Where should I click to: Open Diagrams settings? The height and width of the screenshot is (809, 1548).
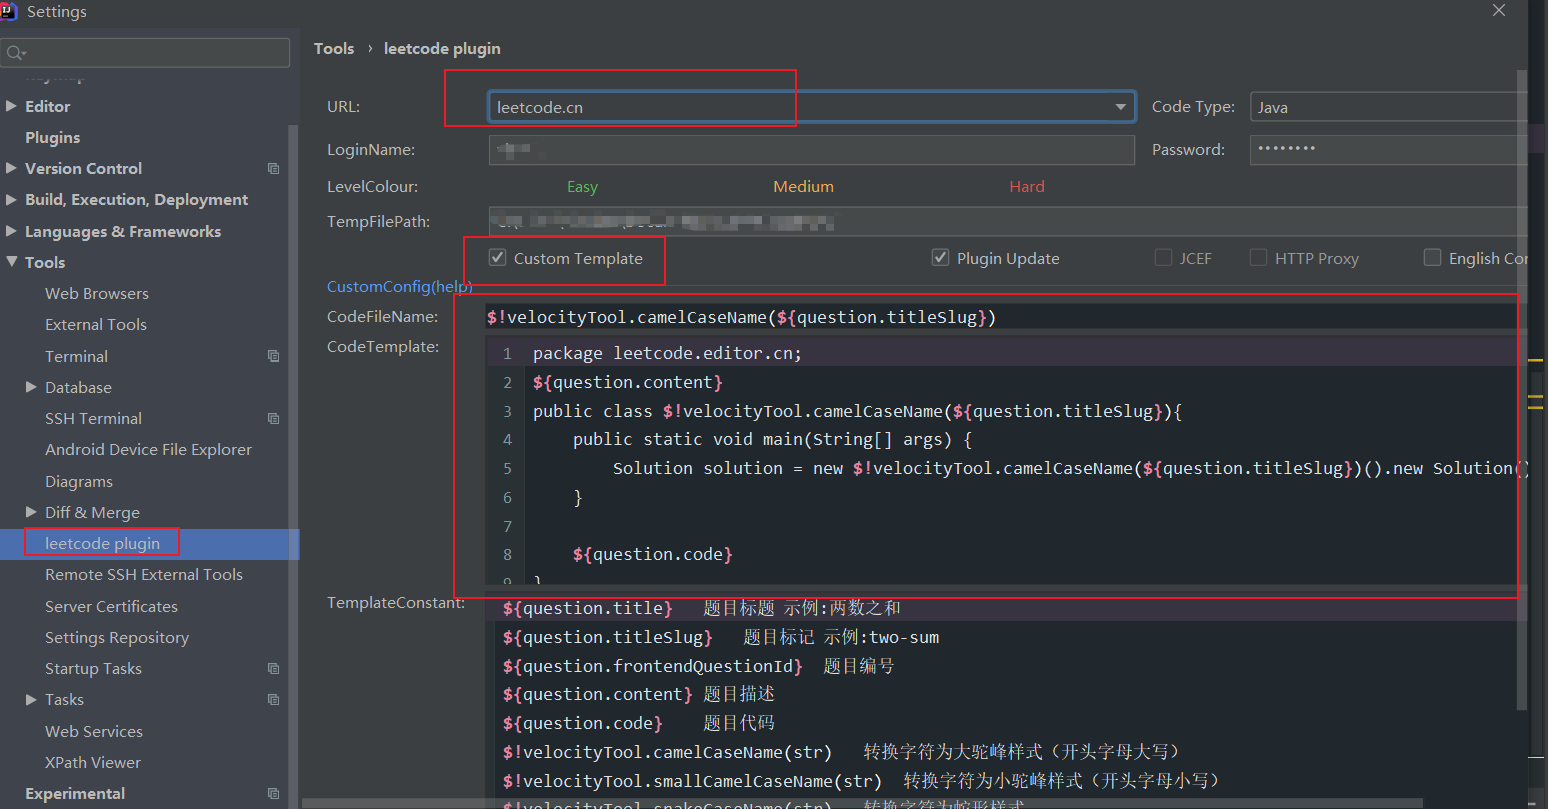(x=79, y=481)
